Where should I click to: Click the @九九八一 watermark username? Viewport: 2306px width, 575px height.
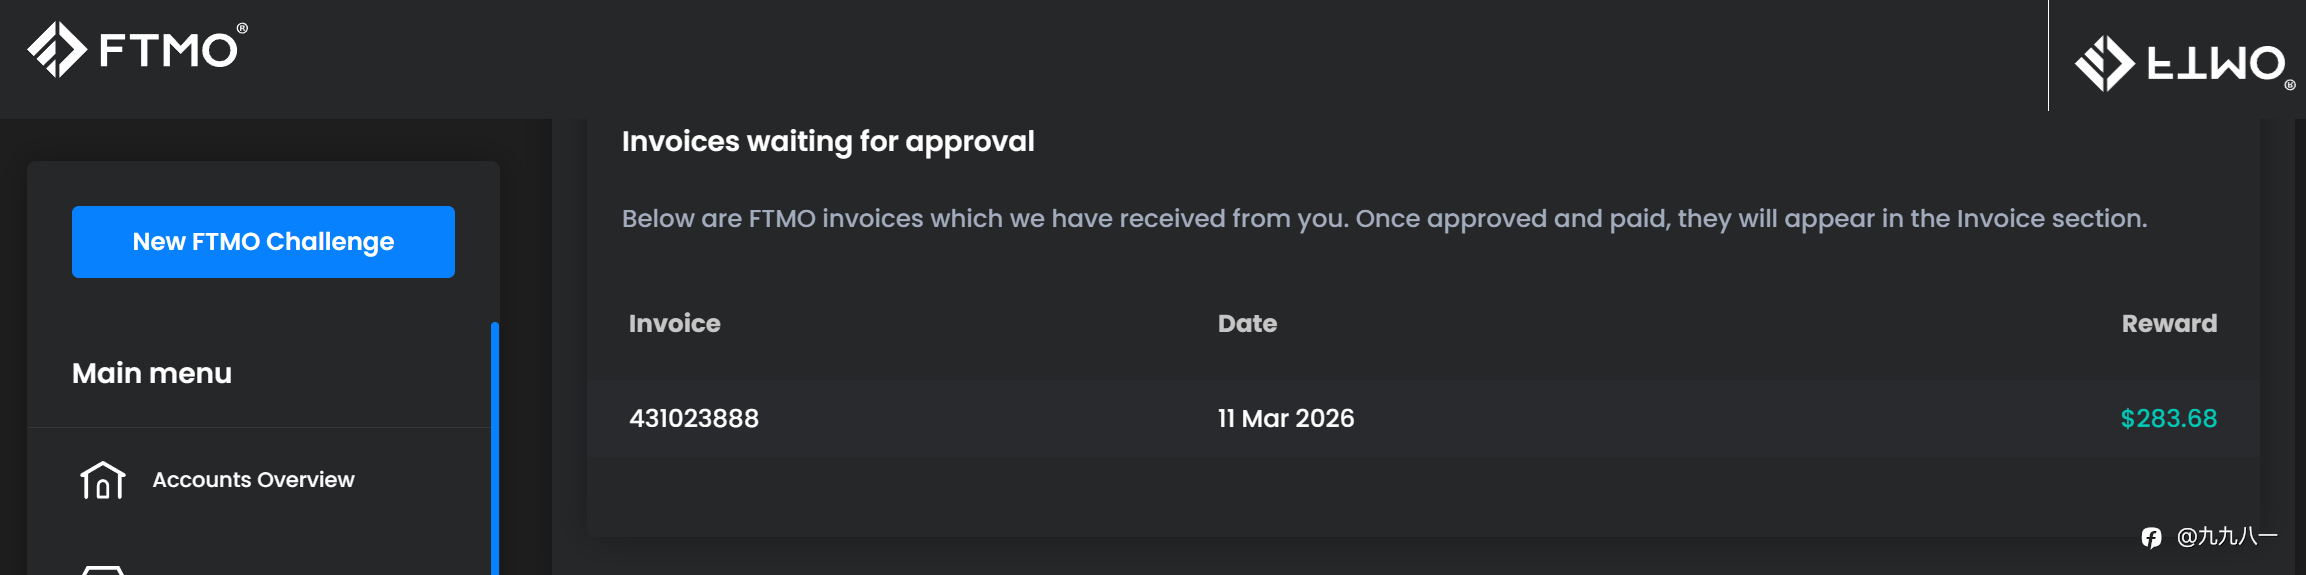pyautogui.click(x=2227, y=537)
